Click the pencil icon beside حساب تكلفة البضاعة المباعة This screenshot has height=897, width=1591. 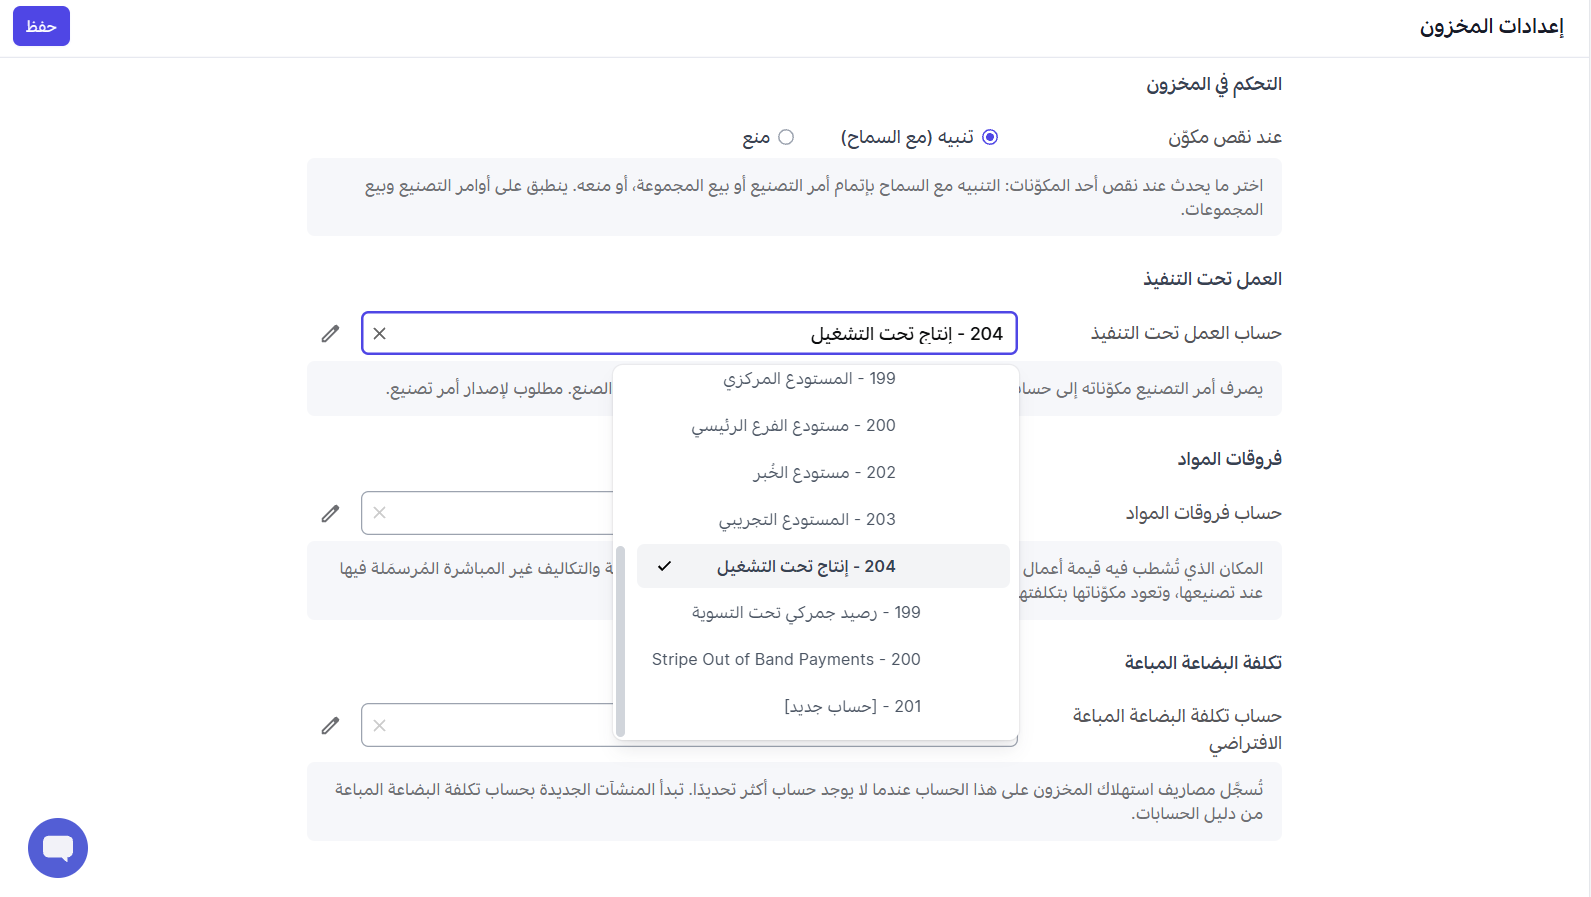[330, 725]
